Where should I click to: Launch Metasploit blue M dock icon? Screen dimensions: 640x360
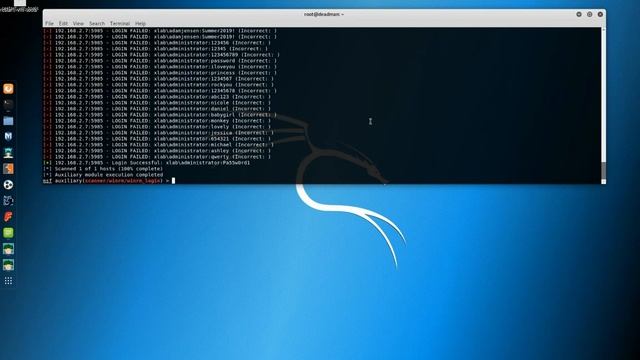coord(8,136)
